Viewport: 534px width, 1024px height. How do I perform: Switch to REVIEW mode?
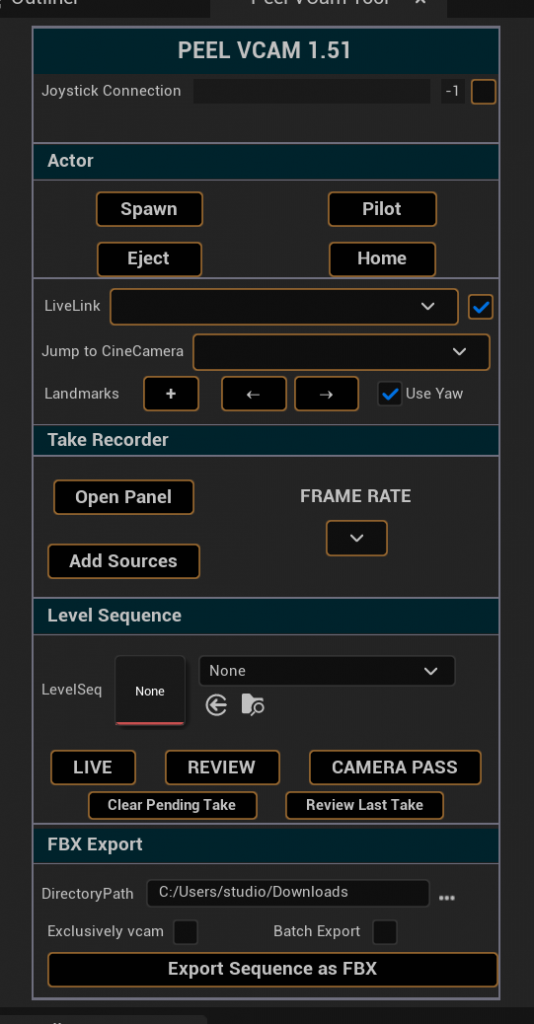[222, 767]
